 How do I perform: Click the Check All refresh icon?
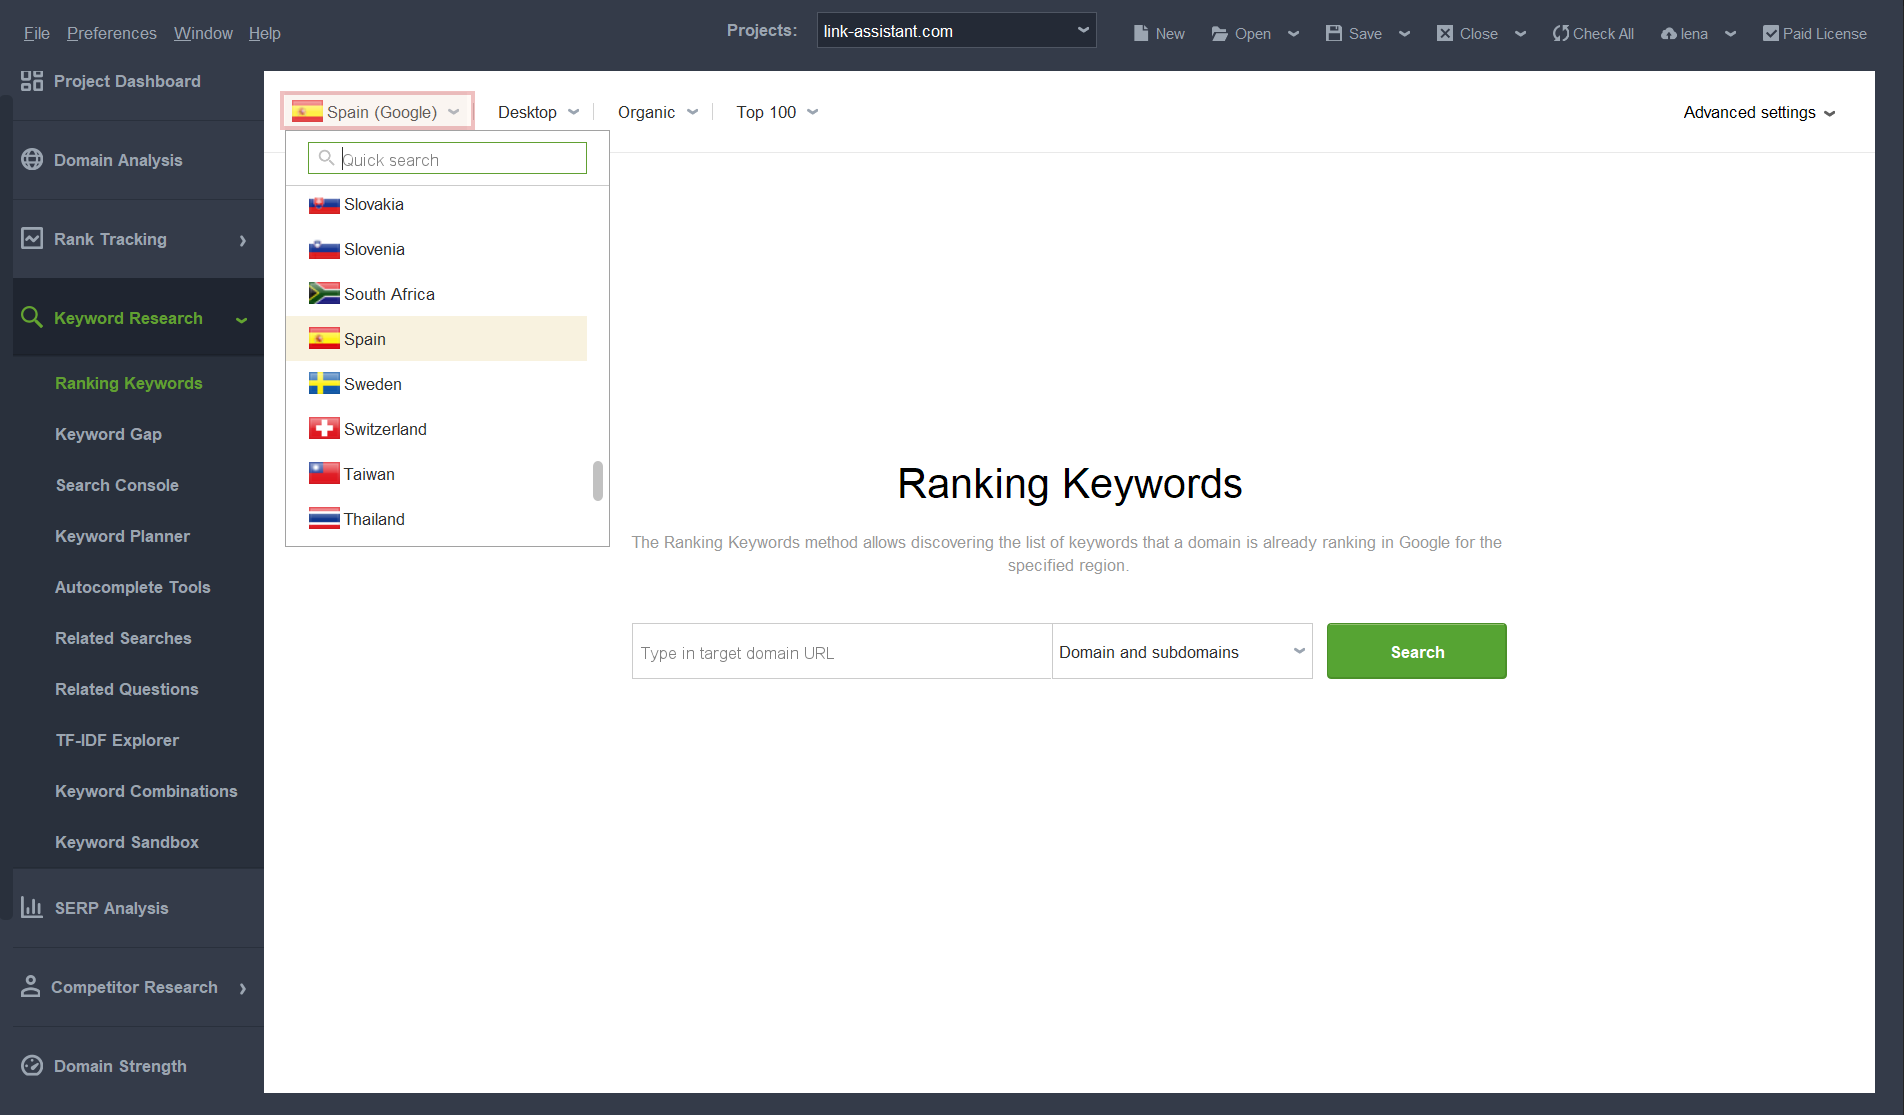click(x=1560, y=33)
